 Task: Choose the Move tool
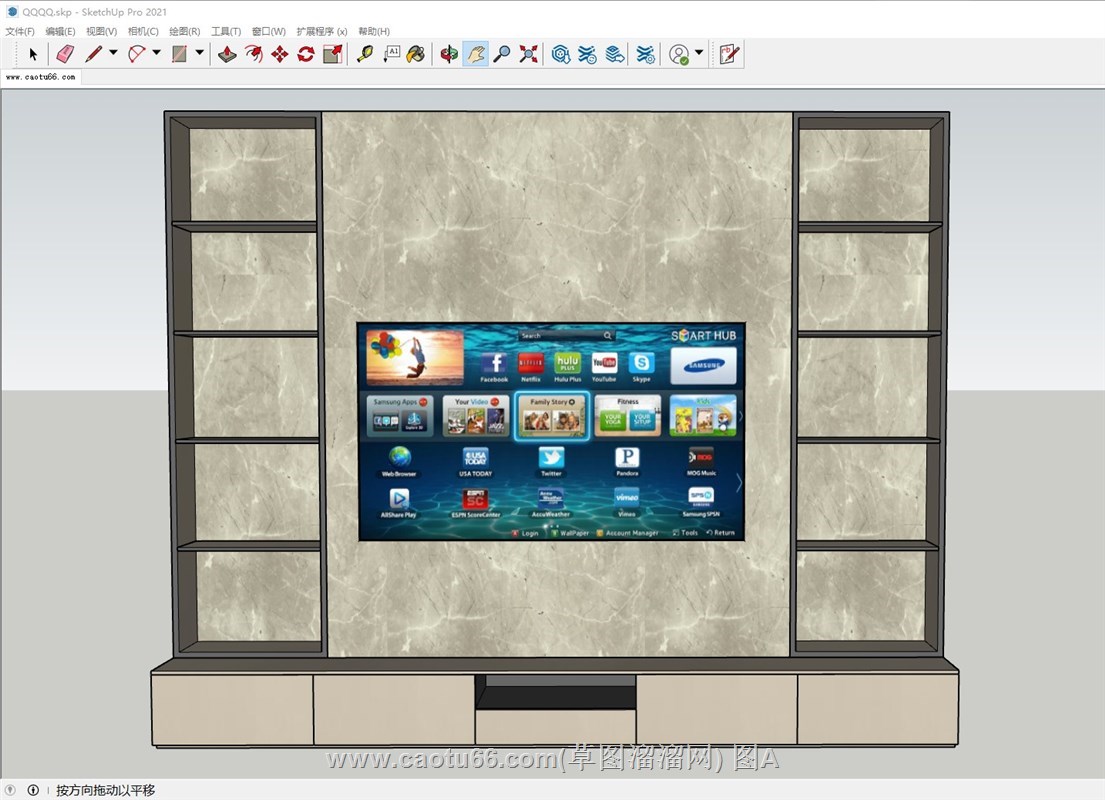280,54
